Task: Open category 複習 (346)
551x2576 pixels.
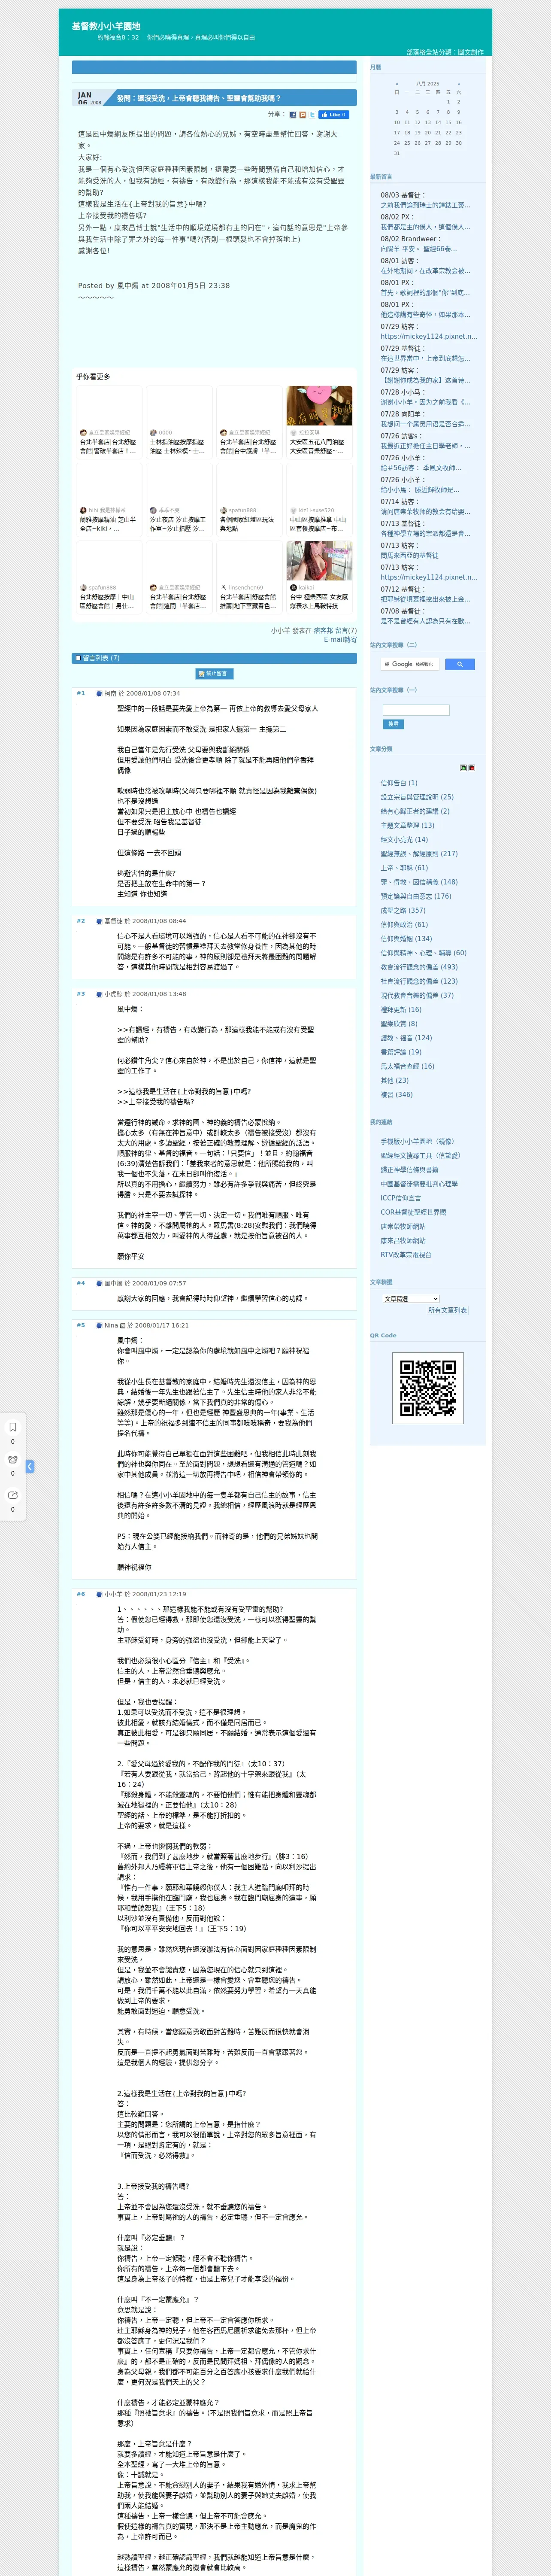Action: [x=396, y=1095]
